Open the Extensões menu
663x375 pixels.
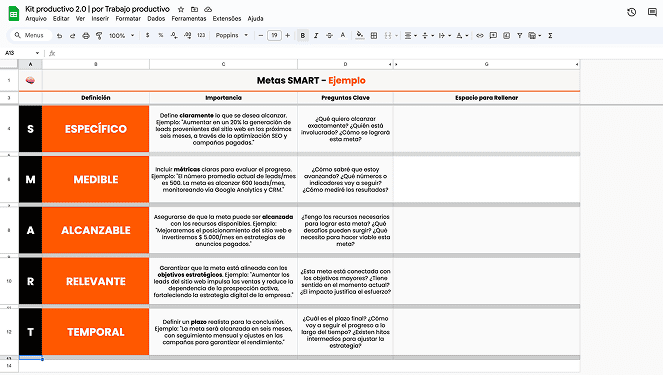227,19
